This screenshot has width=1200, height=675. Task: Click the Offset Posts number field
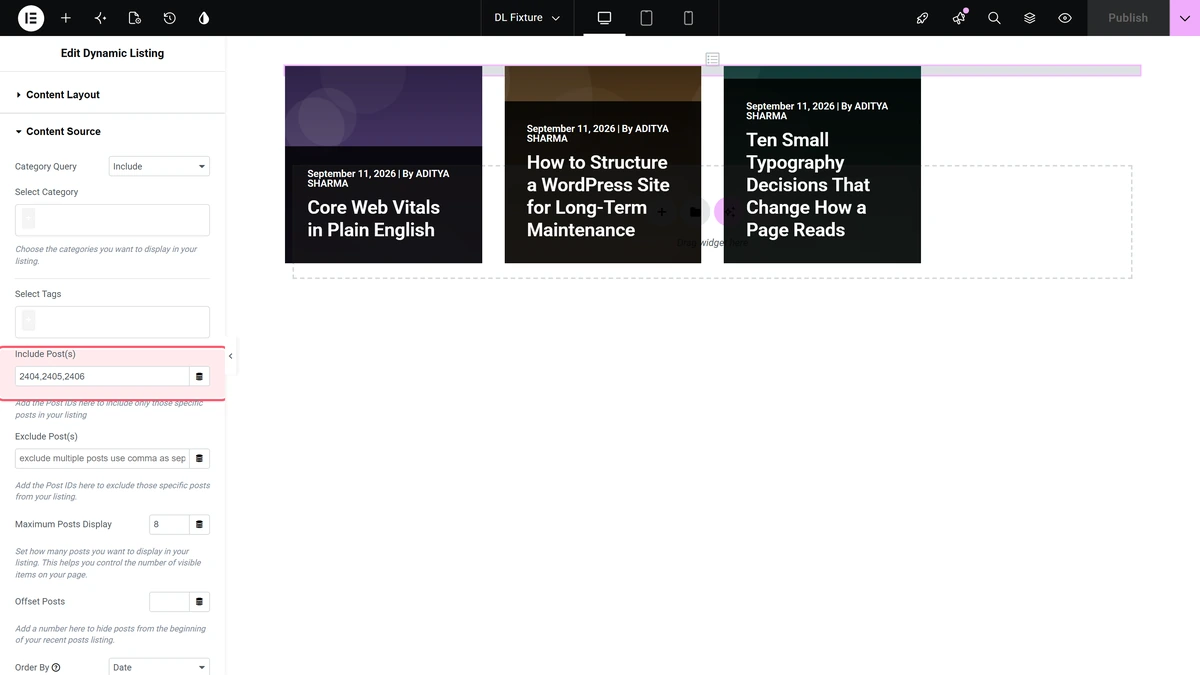coord(169,602)
